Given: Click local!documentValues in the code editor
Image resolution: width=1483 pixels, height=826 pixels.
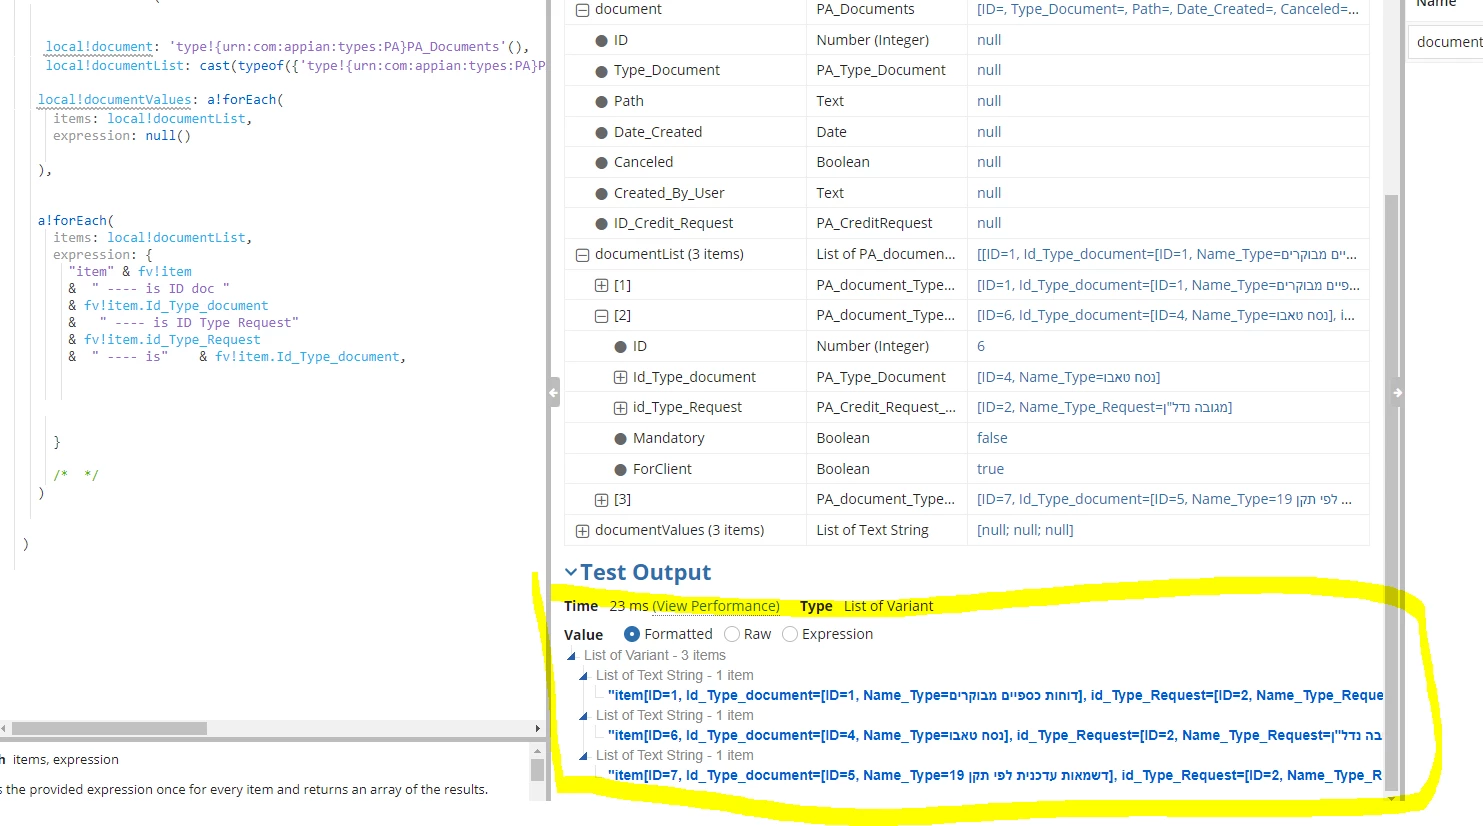Looking at the screenshot, I should click(x=115, y=100).
